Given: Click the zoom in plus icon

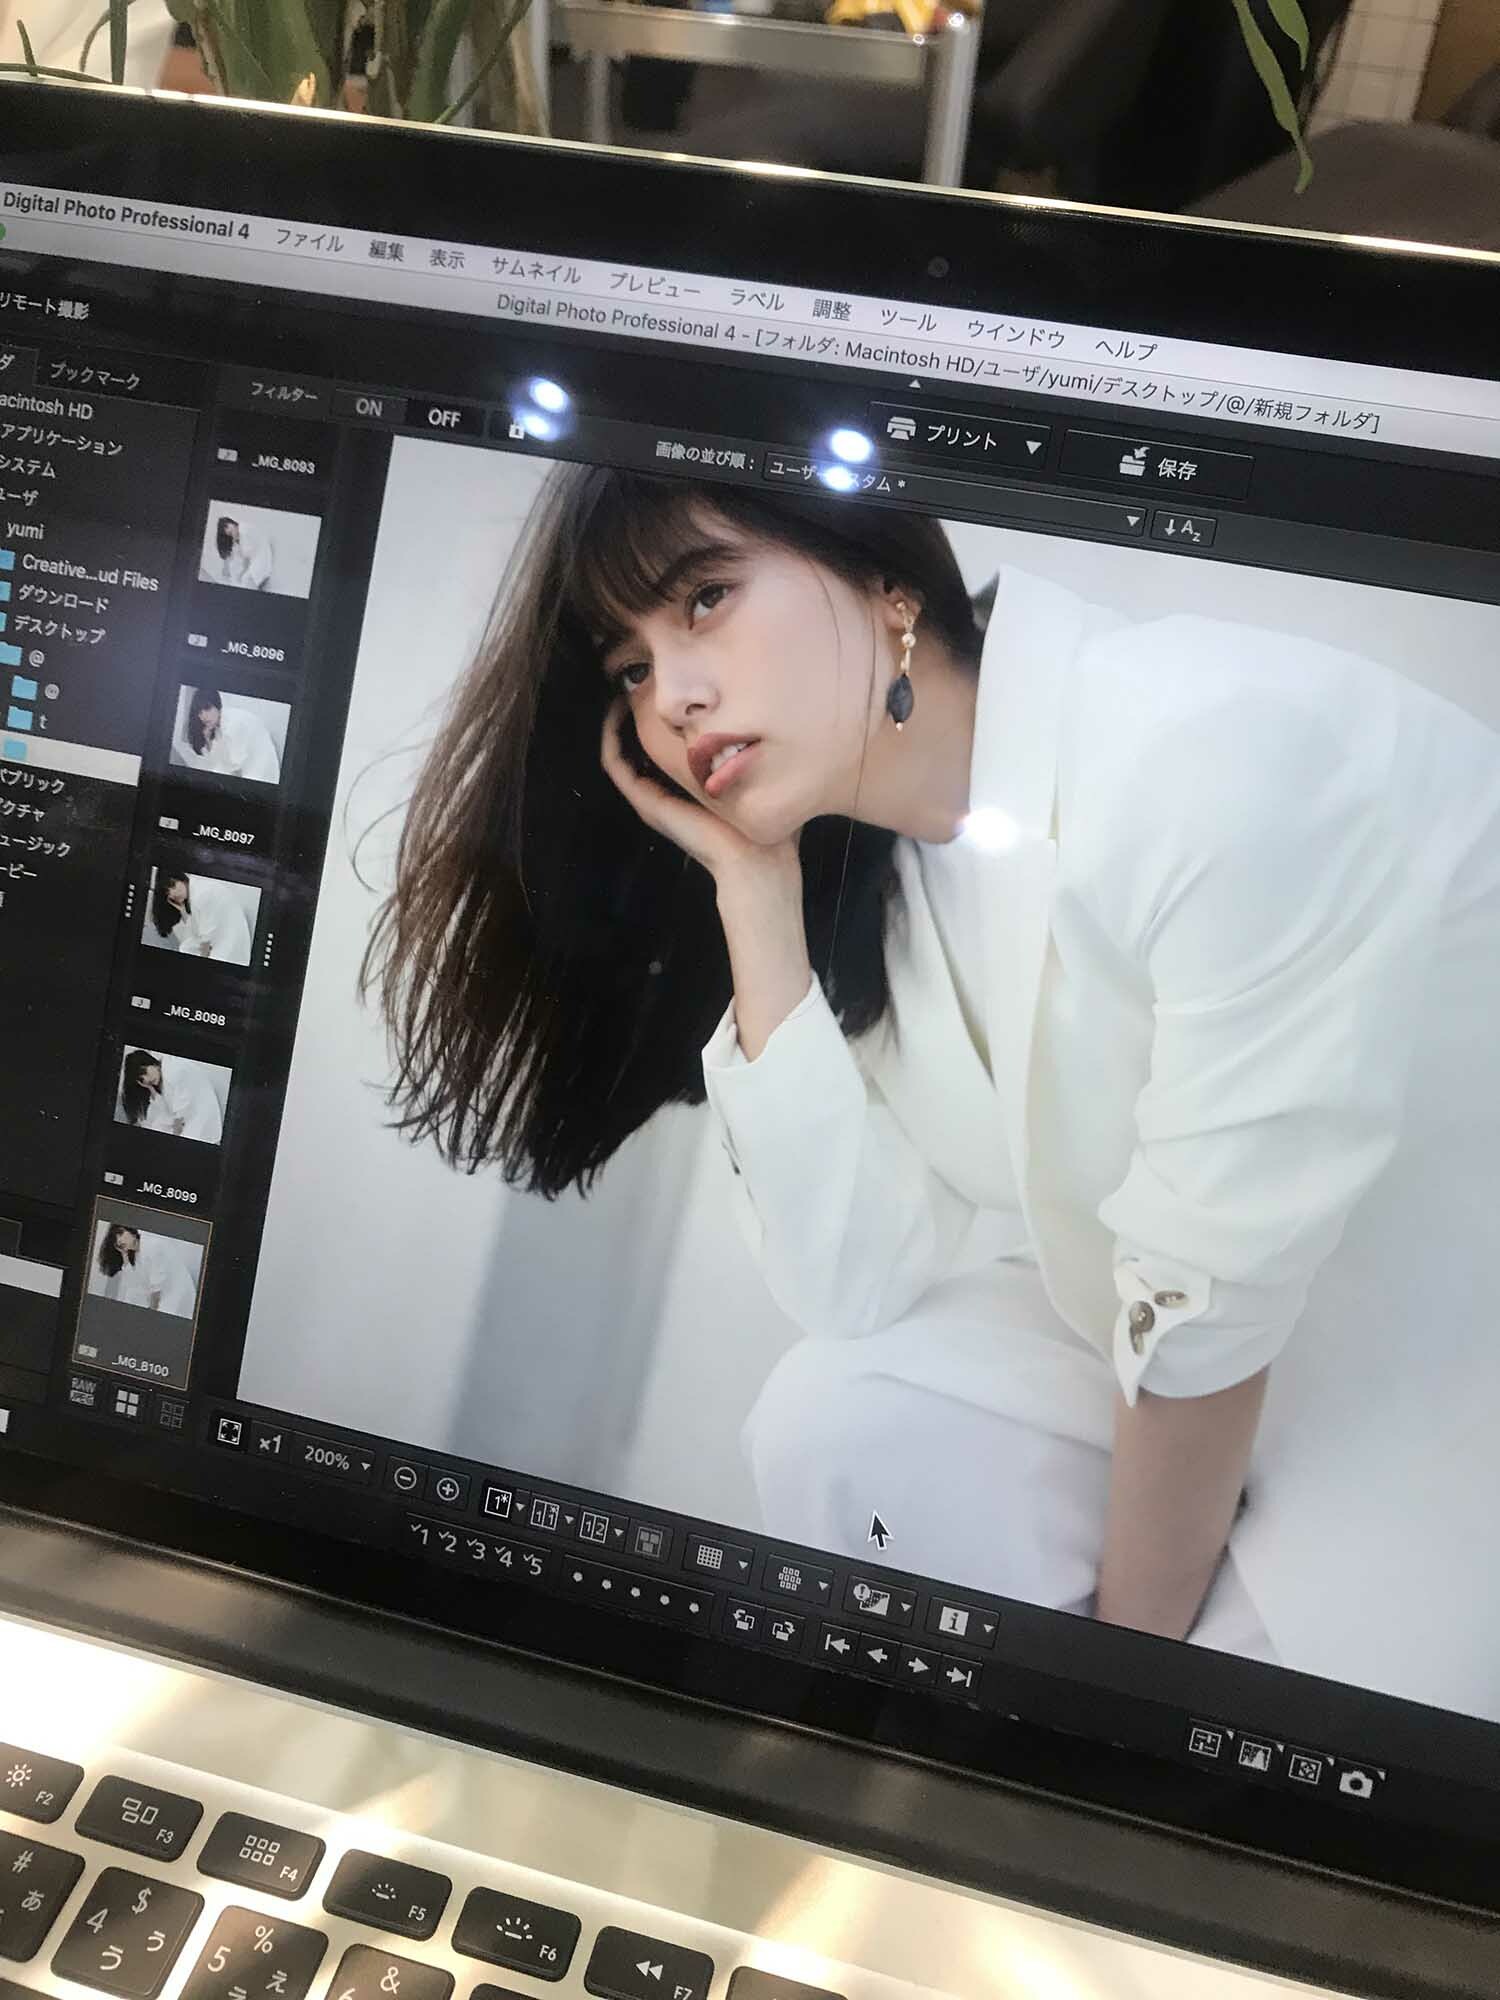Looking at the screenshot, I should pyautogui.click(x=448, y=1490).
